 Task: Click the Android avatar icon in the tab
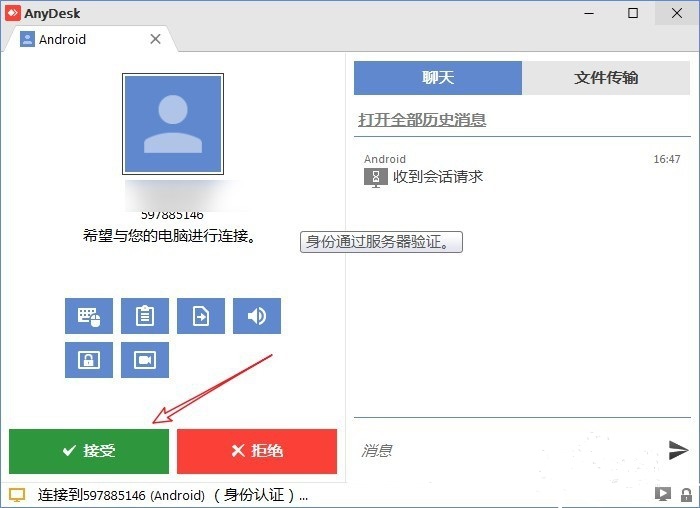point(27,39)
